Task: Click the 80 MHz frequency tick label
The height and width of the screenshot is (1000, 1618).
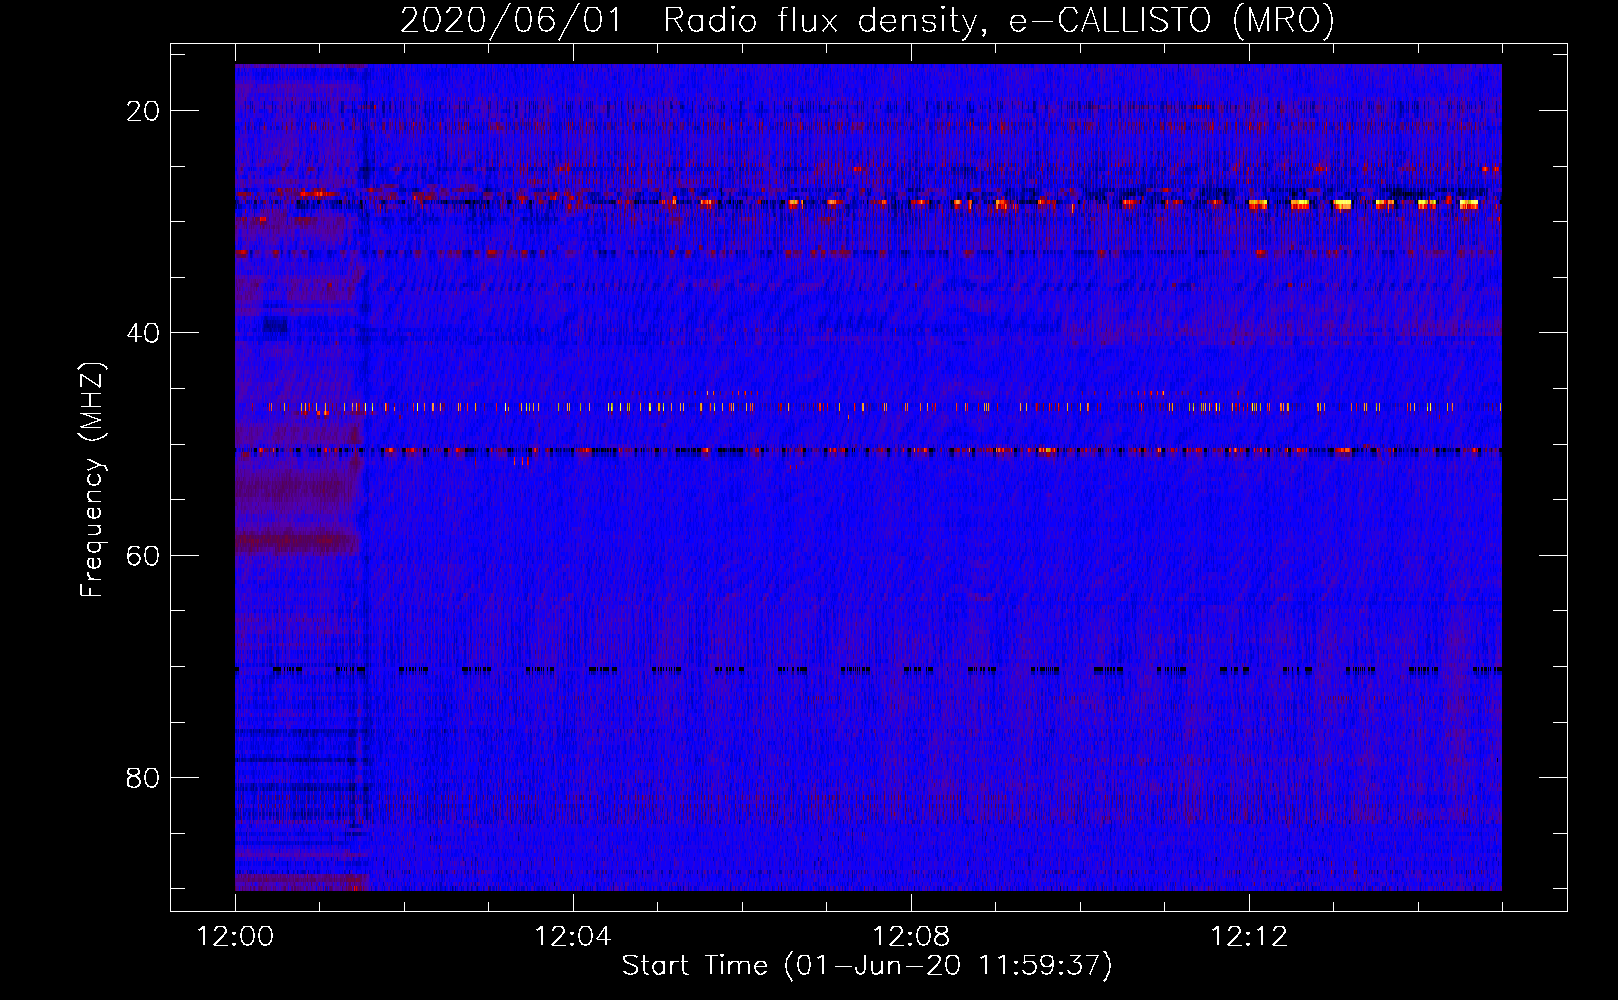Action: 143,777
